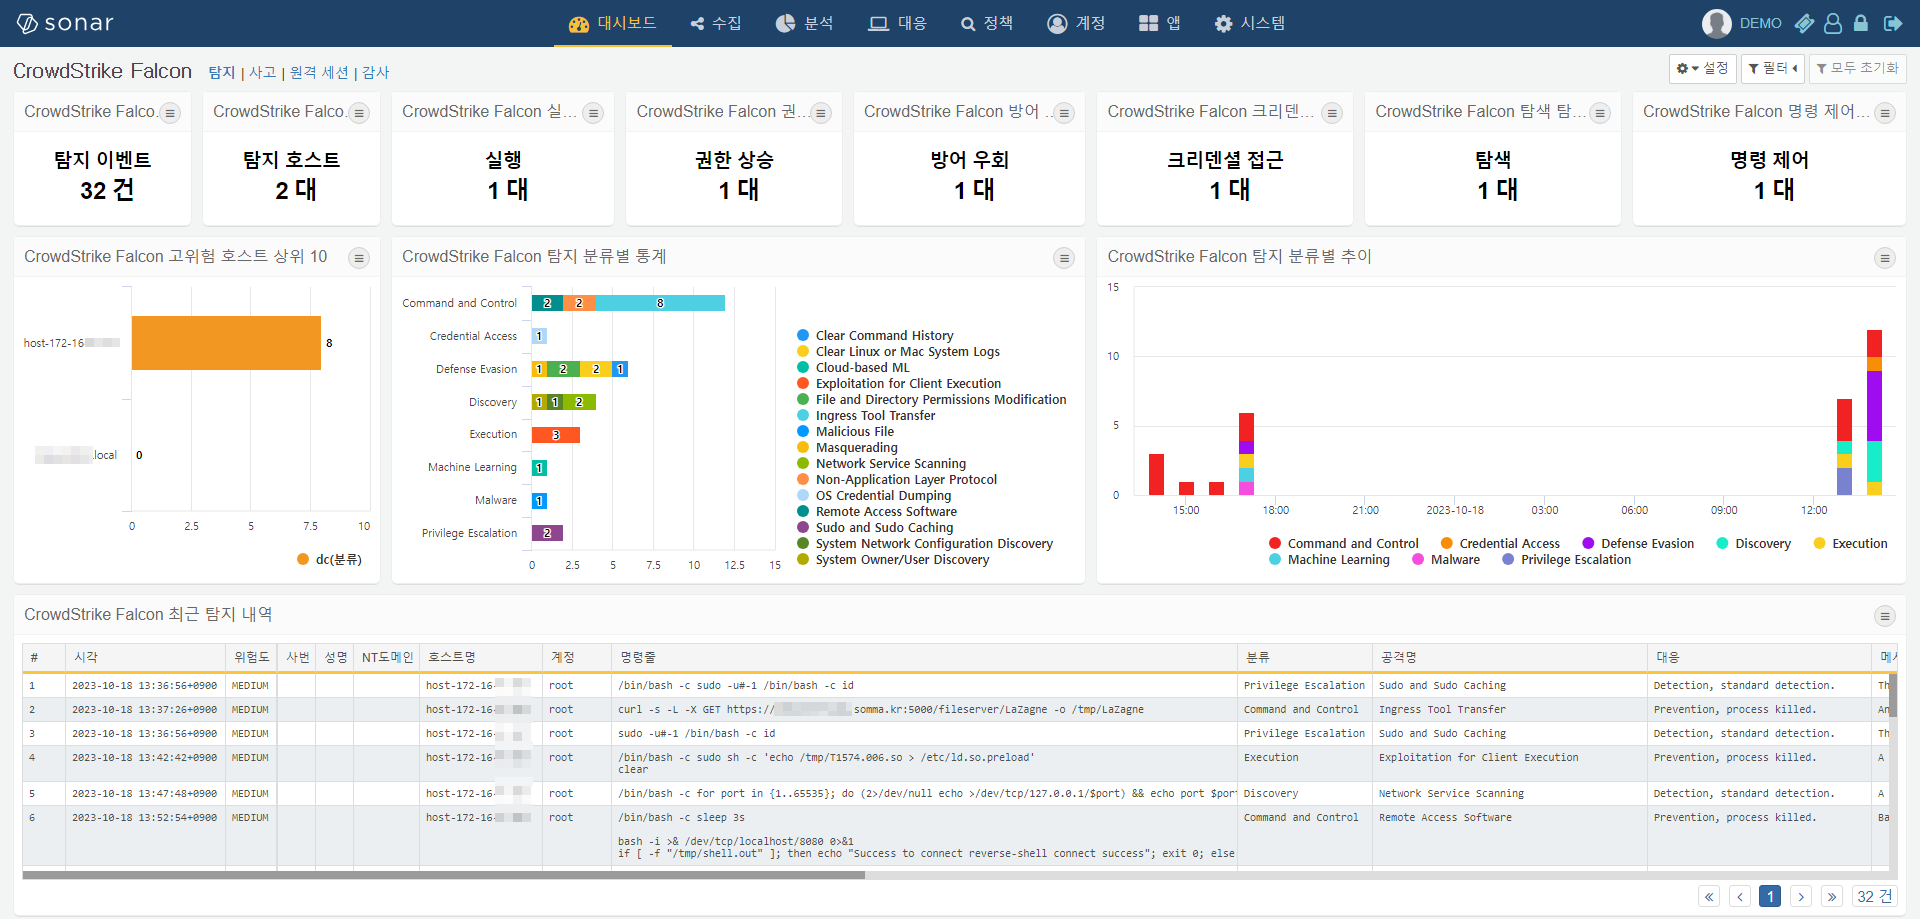Go to first page of detection table
Screen dimensions: 1920x919
pyautogui.click(x=1709, y=896)
